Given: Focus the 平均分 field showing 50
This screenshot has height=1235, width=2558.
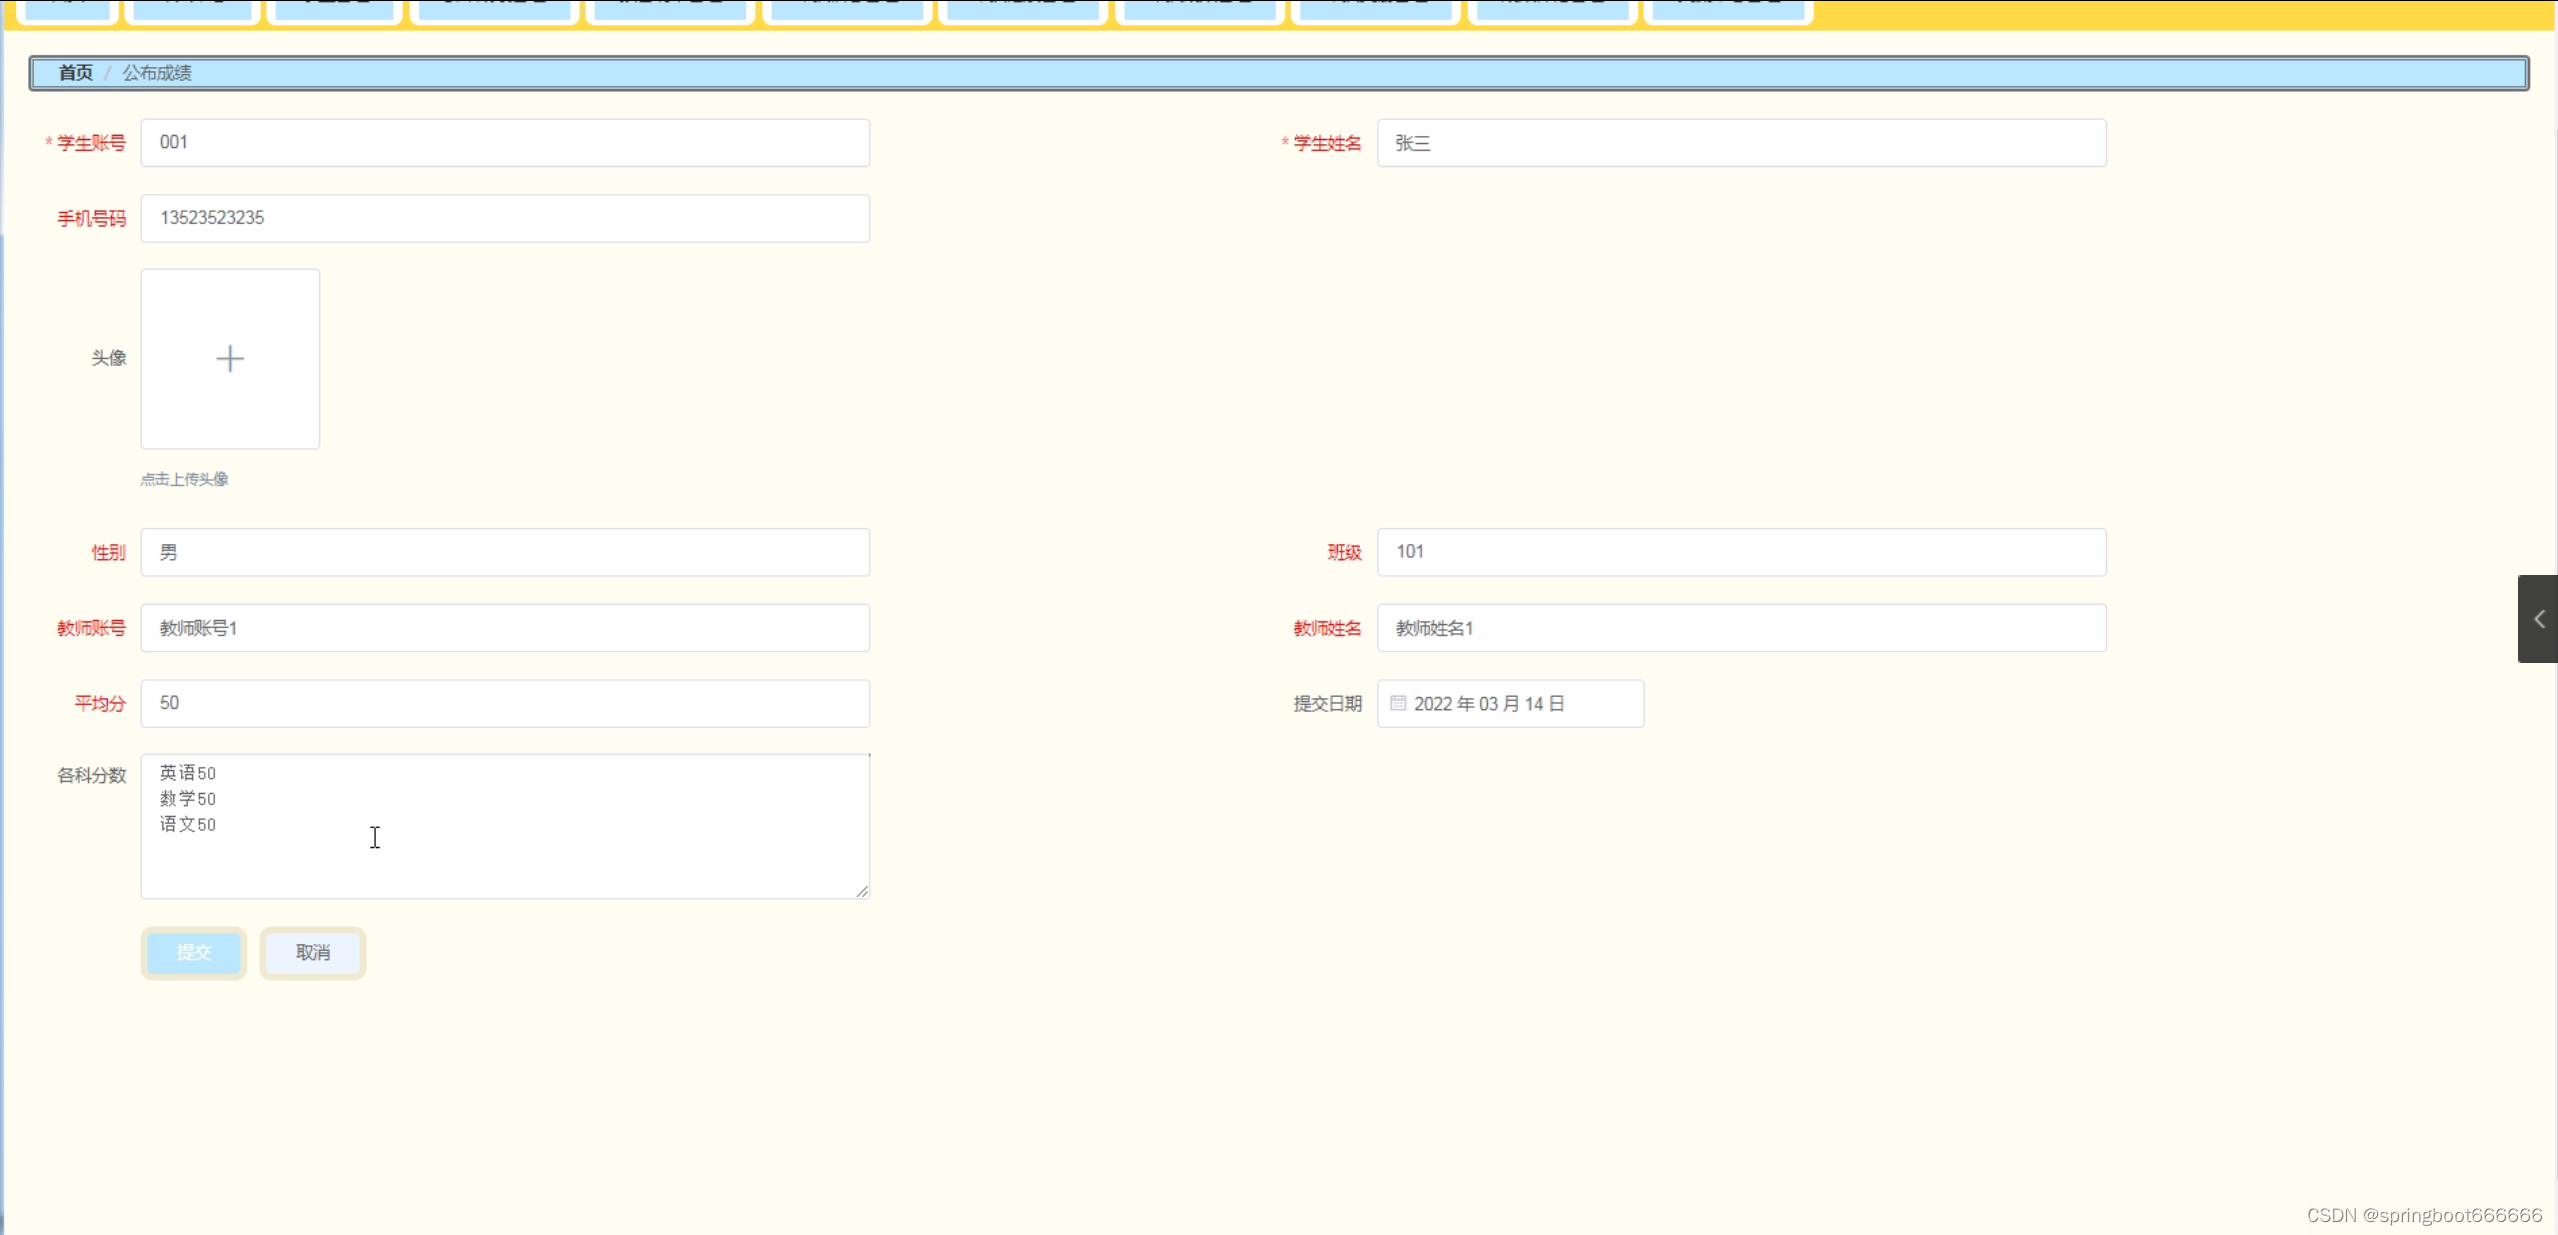Looking at the screenshot, I should click(x=505, y=703).
